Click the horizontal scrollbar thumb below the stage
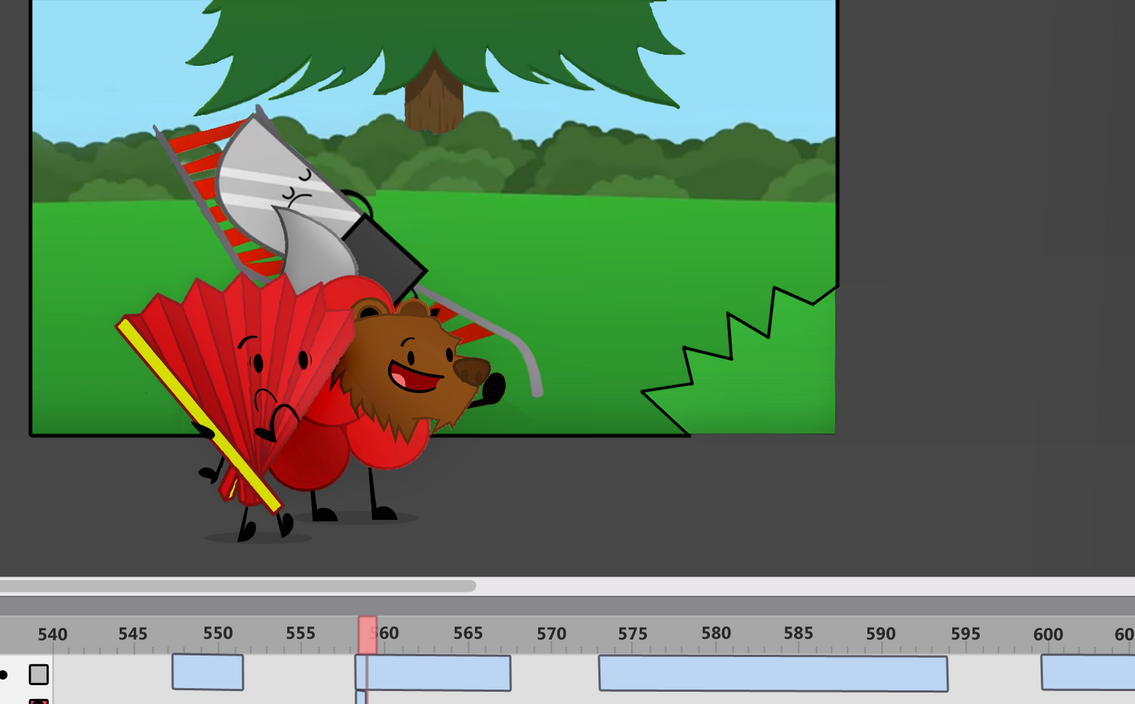The height and width of the screenshot is (704, 1135). (237, 586)
